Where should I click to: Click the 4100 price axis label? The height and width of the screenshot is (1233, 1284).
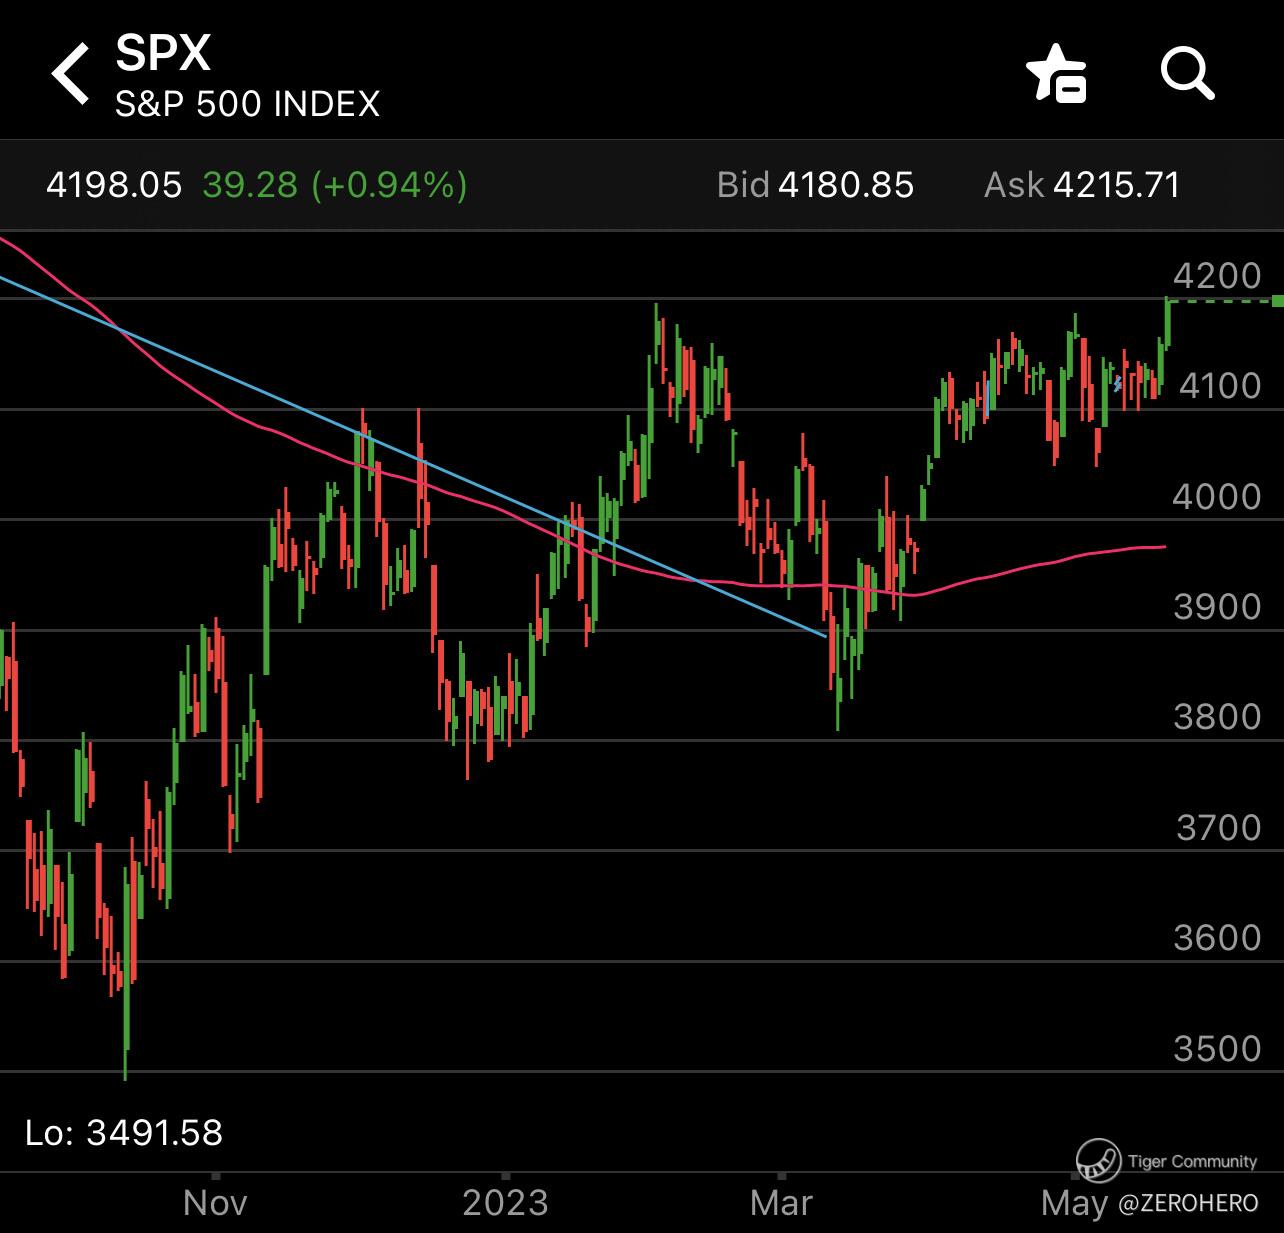[x=1219, y=386]
